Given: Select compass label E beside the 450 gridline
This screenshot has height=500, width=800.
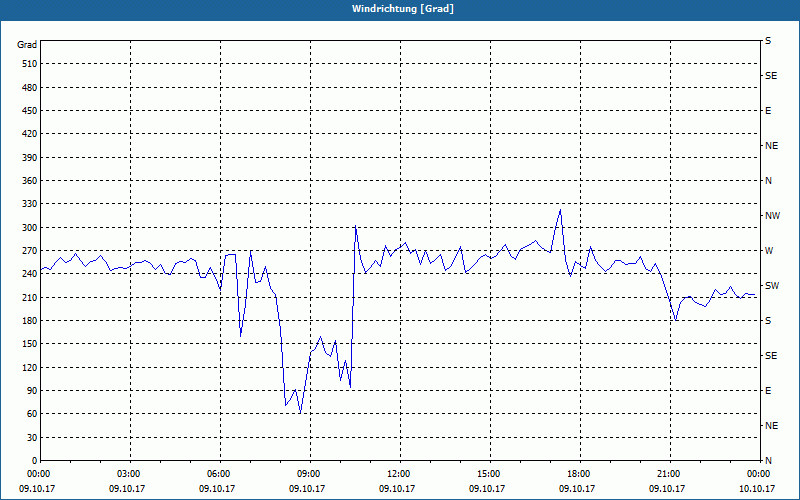Looking at the screenshot, I should point(768,111).
